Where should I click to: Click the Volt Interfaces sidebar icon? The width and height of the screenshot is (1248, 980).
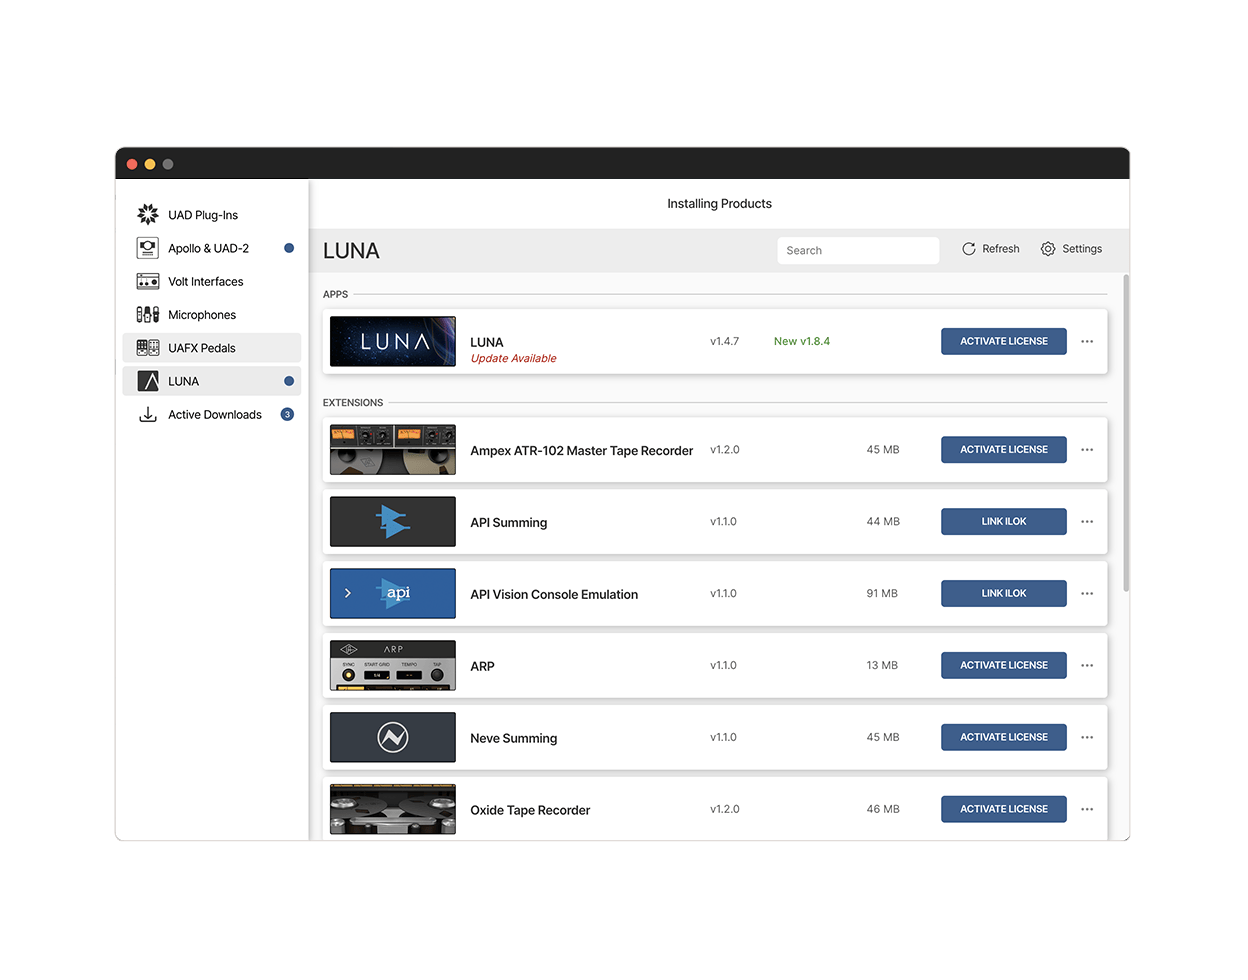pyautogui.click(x=148, y=282)
